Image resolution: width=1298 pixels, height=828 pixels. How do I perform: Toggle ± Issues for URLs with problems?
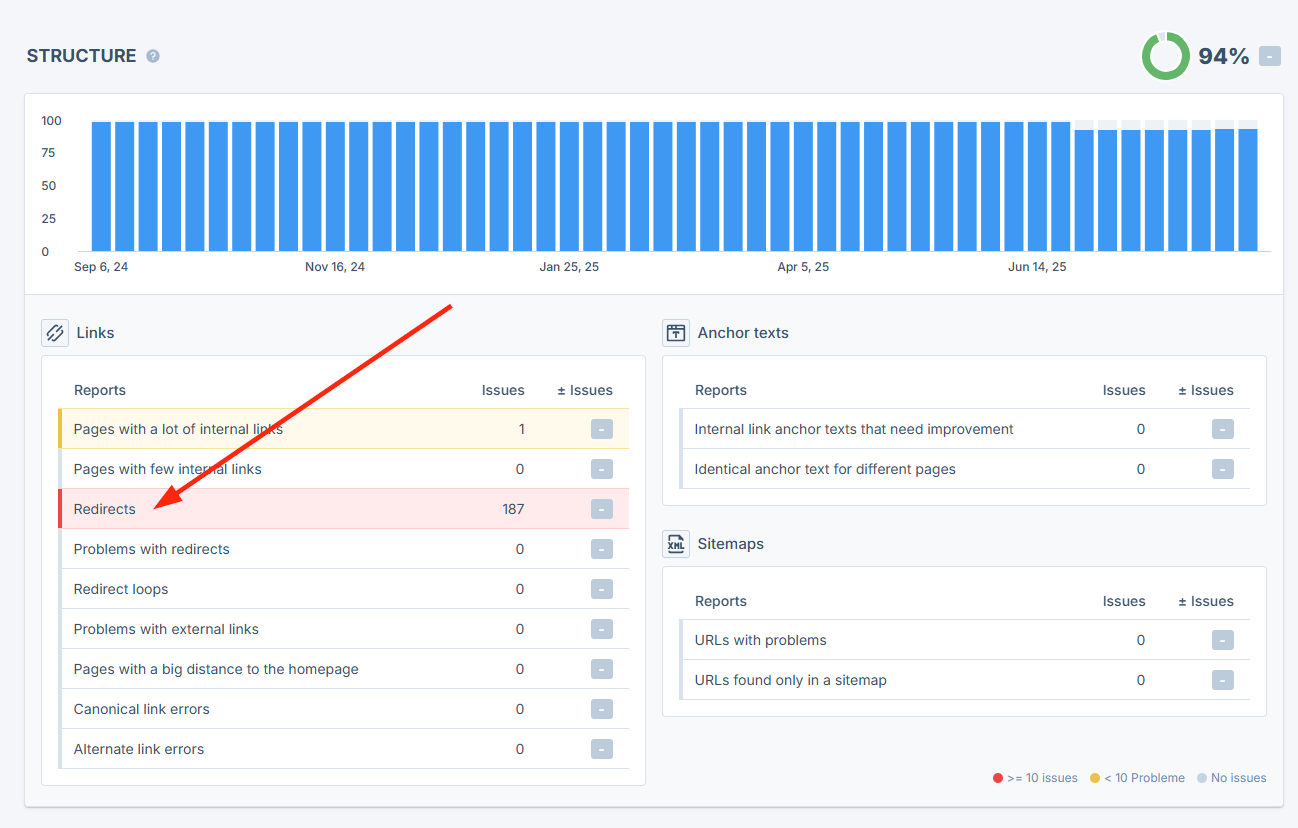[1222, 640]
